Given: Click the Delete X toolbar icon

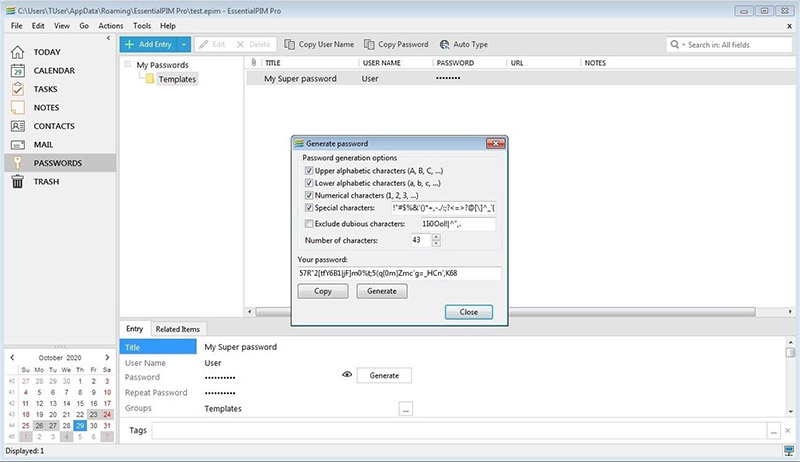Looking at the screenshot, I should [x=240, y=44].
